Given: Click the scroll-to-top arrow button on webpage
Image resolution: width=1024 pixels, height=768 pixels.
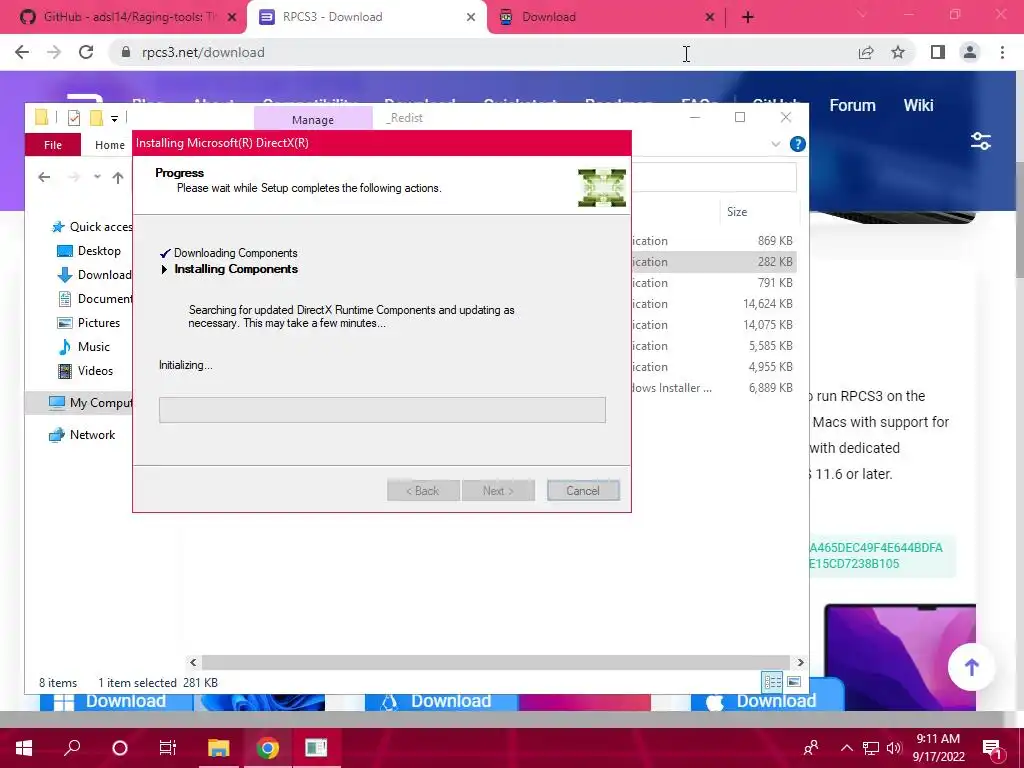Looking at the screenshot, I should 971,667.
